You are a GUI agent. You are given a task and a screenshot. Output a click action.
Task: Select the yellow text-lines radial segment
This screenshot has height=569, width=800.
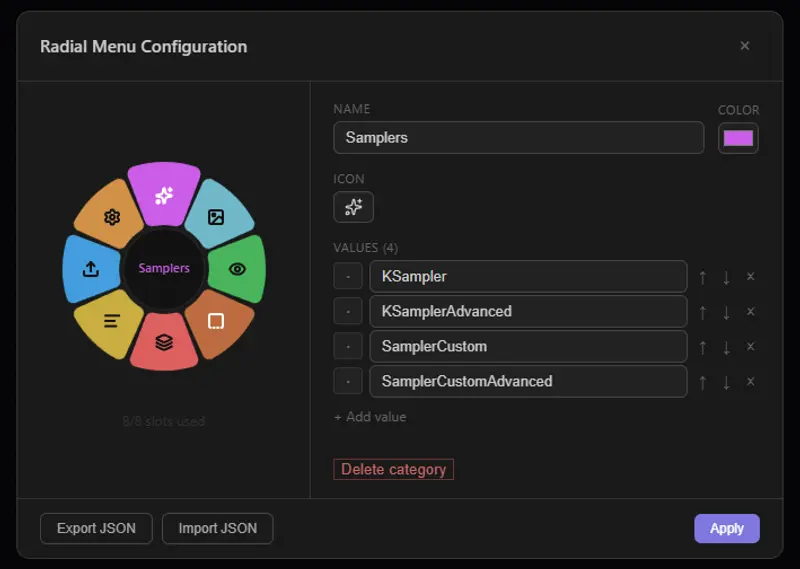[110, 323]
